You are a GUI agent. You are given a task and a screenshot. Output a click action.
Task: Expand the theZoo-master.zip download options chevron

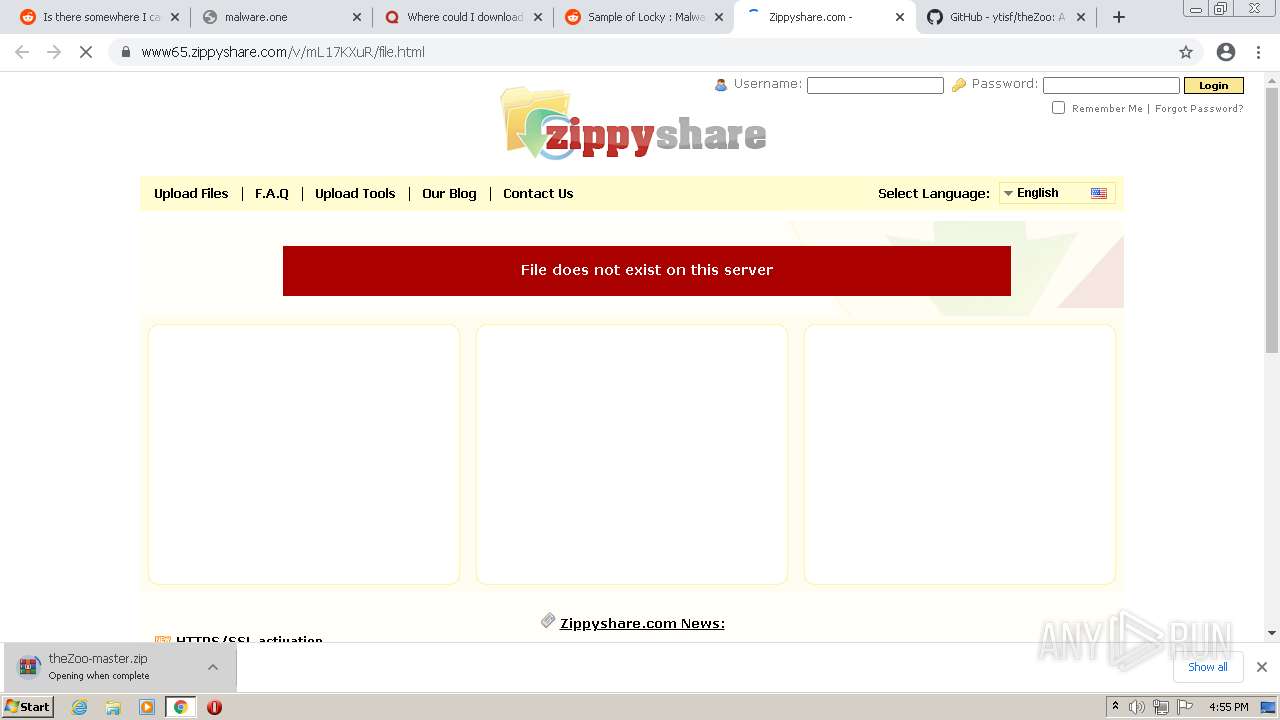click(213, 667)
